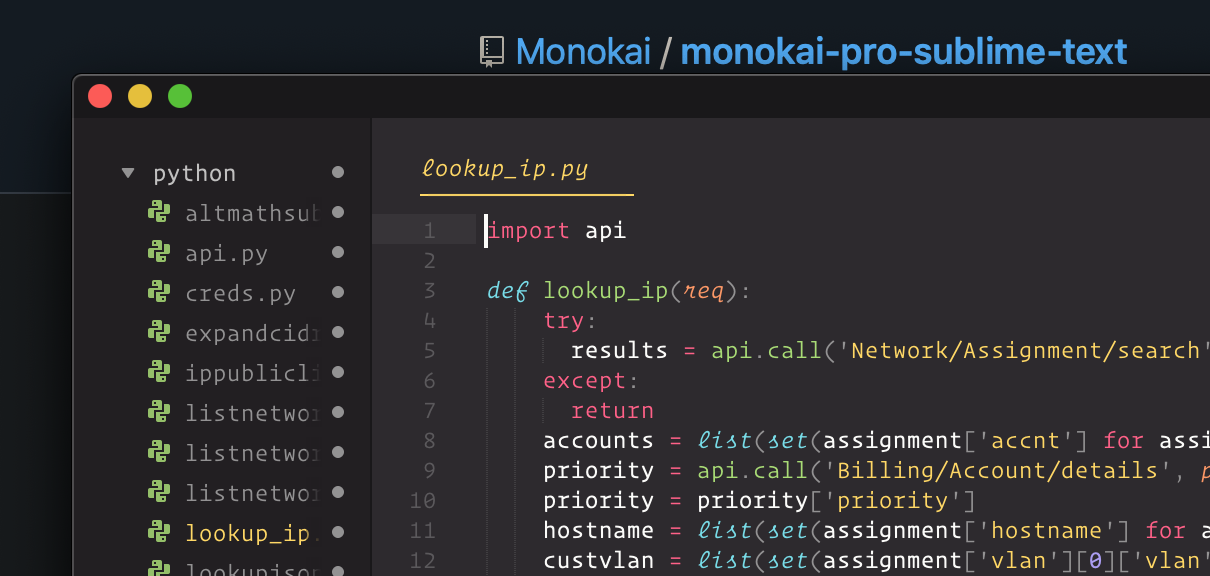
Task: Toggle fullscreen with the green traffic light button
Action: click(x=180, y=96)
